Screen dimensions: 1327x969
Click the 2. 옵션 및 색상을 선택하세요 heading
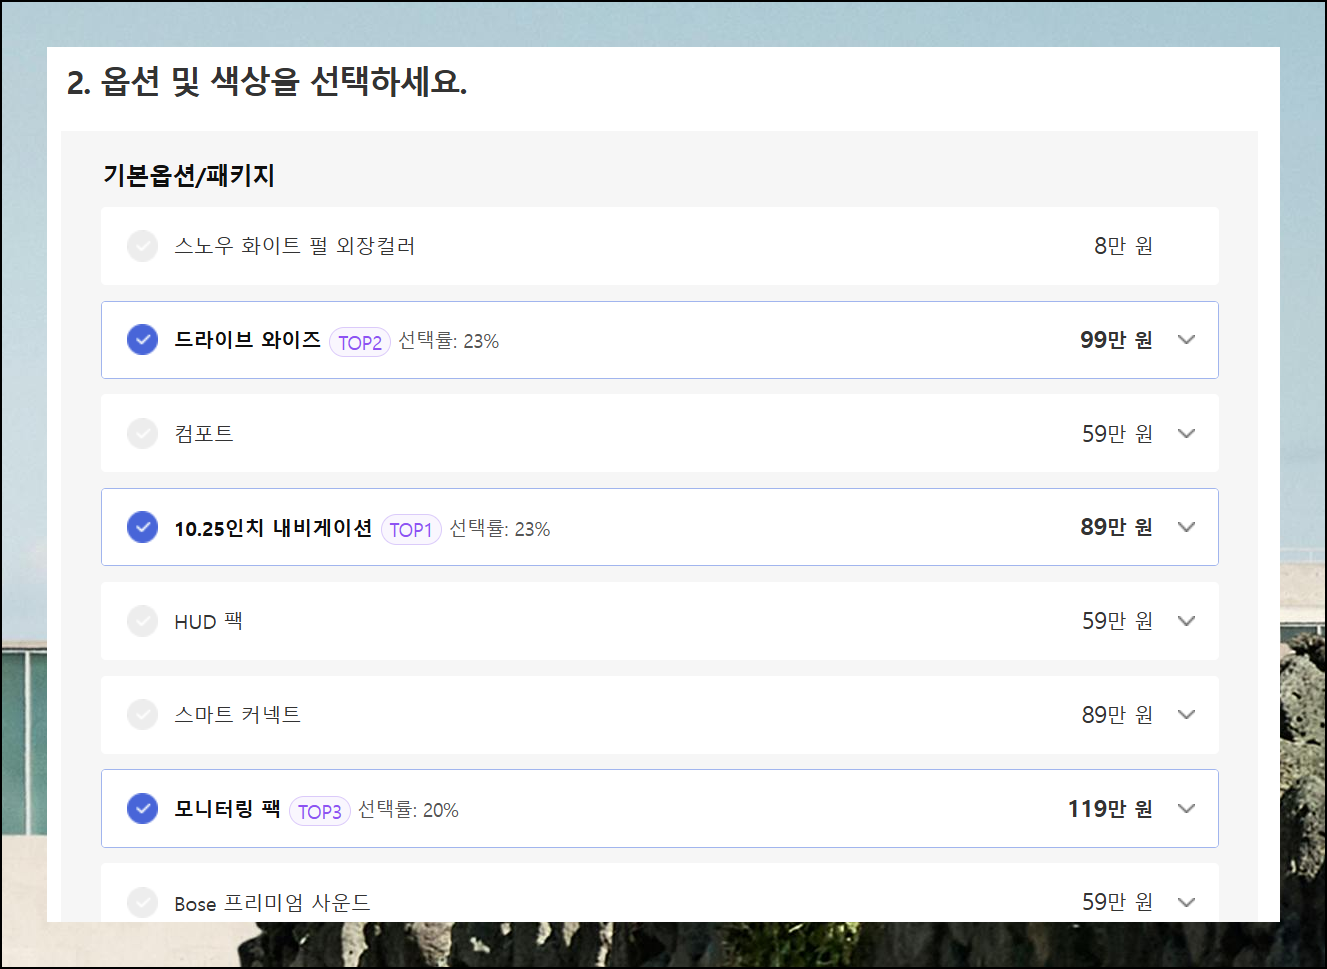[267, 82]
